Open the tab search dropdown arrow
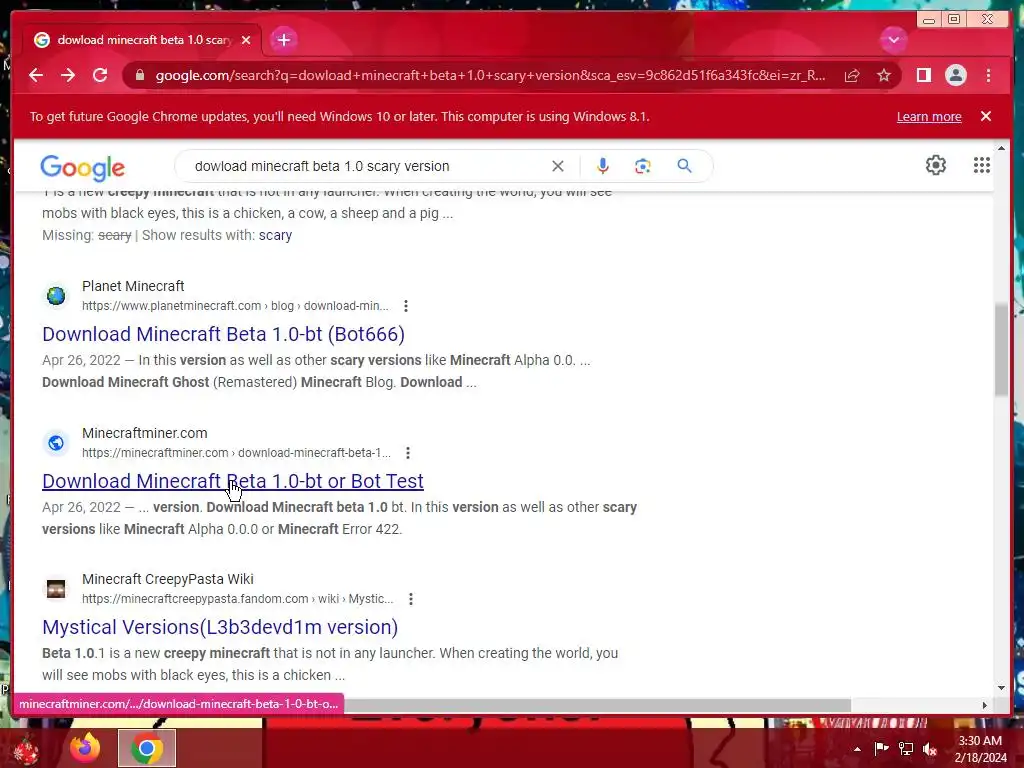 [893, 40]
